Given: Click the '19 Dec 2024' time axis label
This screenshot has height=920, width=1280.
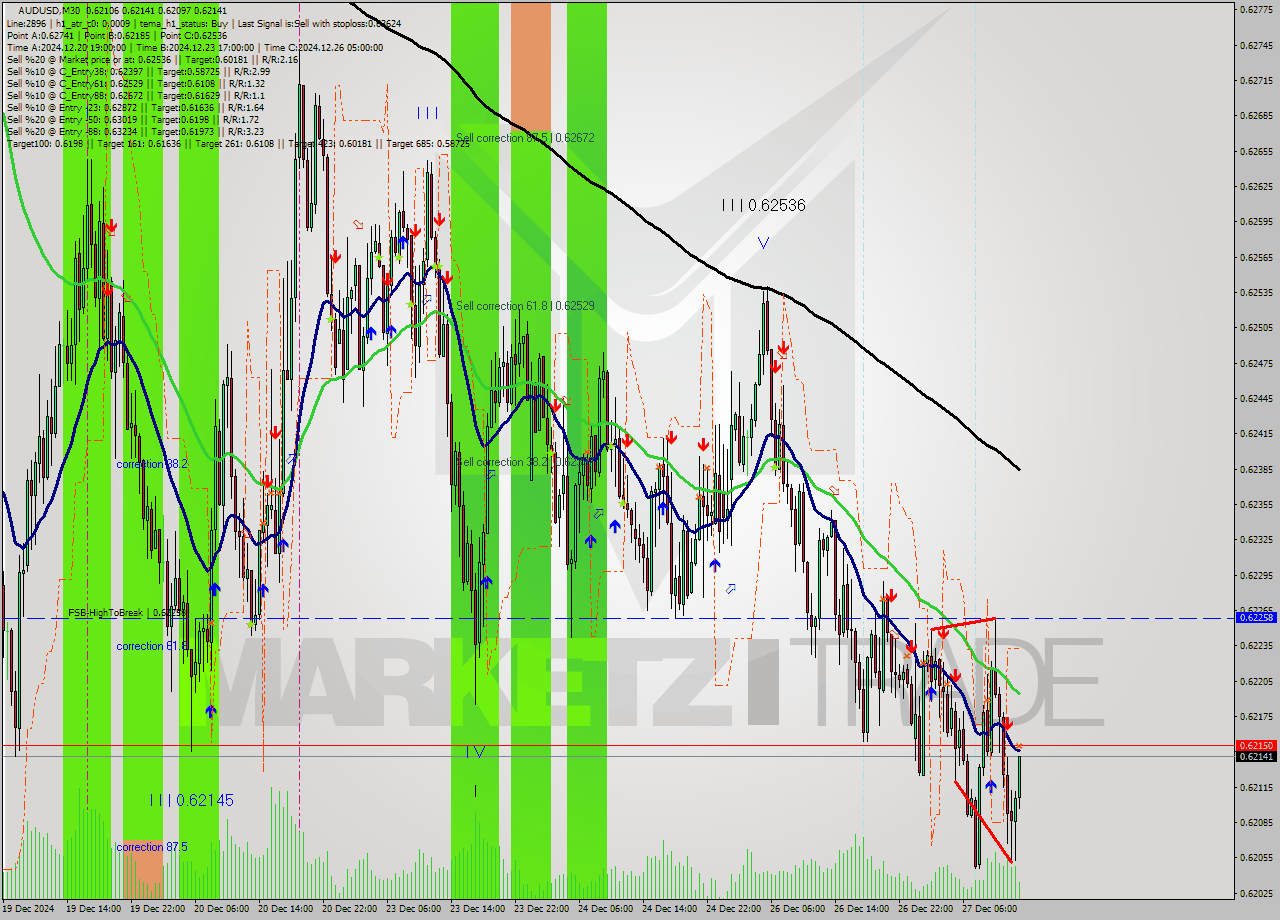Looking at the screenshot, I should [29, 909].
